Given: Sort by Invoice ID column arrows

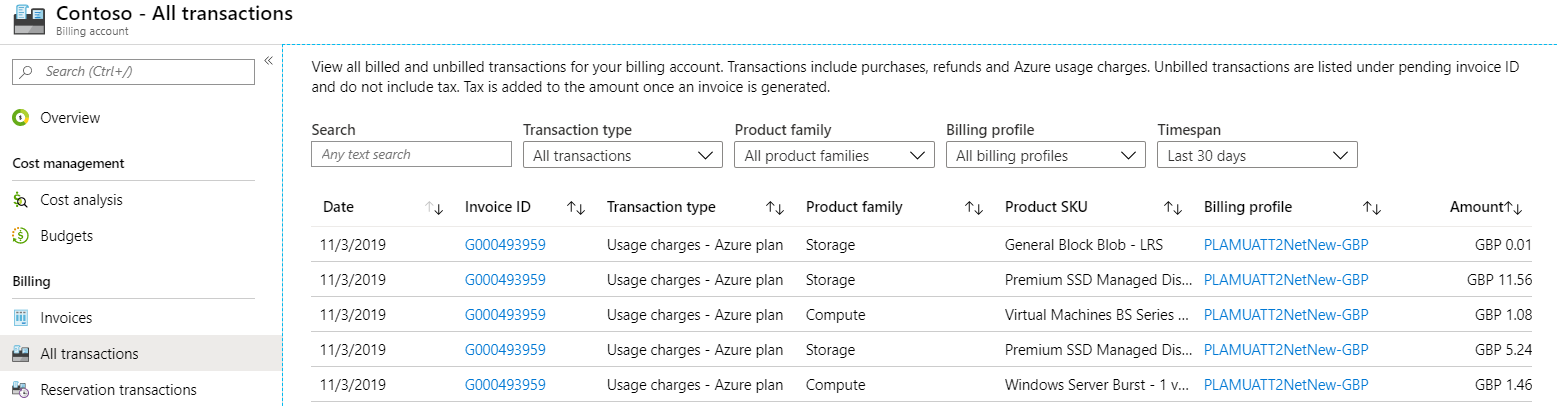Looking at the screenshot, I should click(x=576, y=208).
